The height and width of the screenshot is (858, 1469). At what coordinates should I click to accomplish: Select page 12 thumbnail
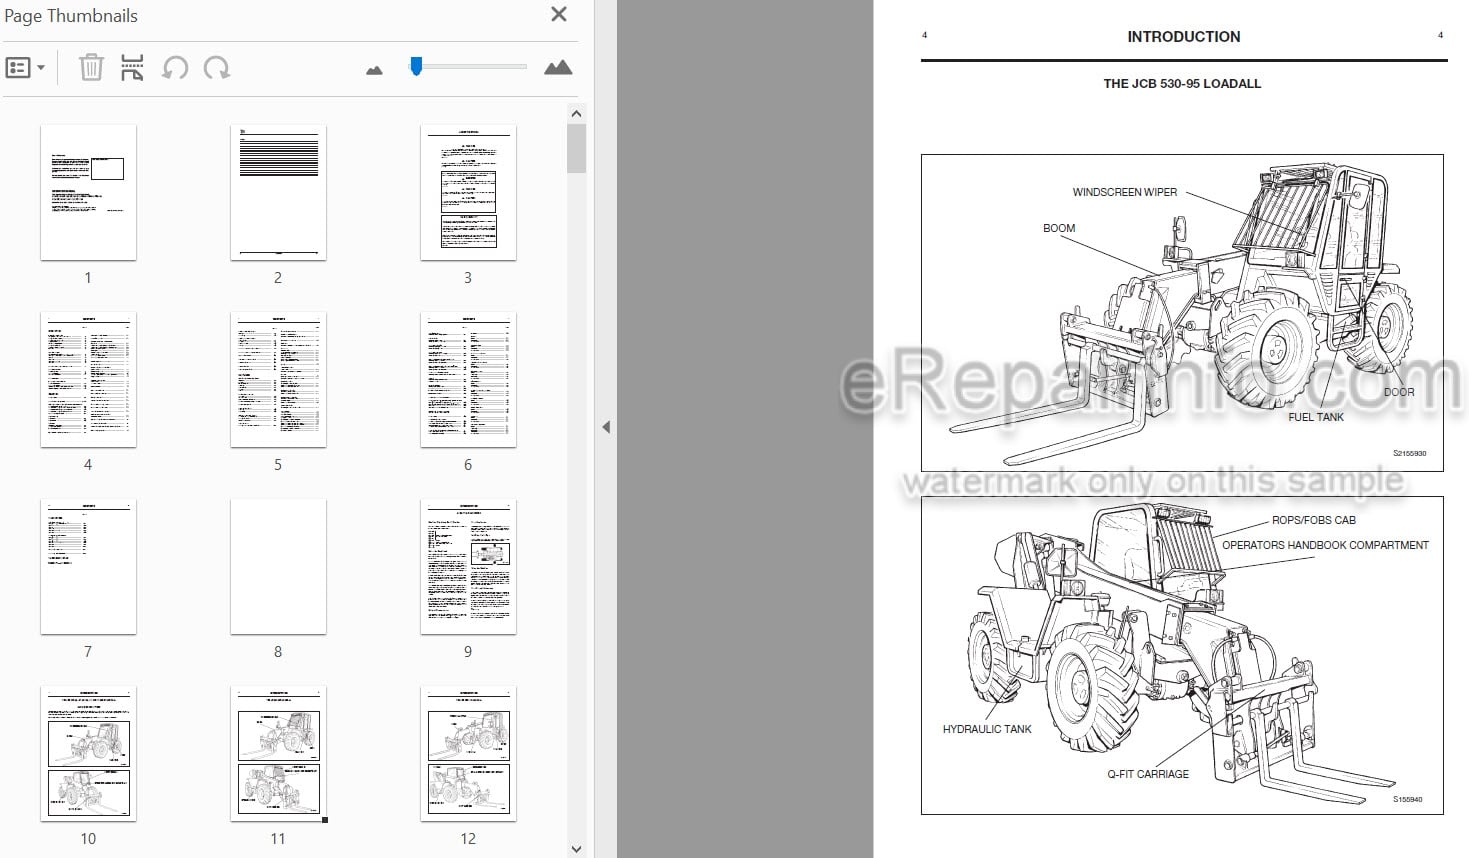tap(468, 753)
